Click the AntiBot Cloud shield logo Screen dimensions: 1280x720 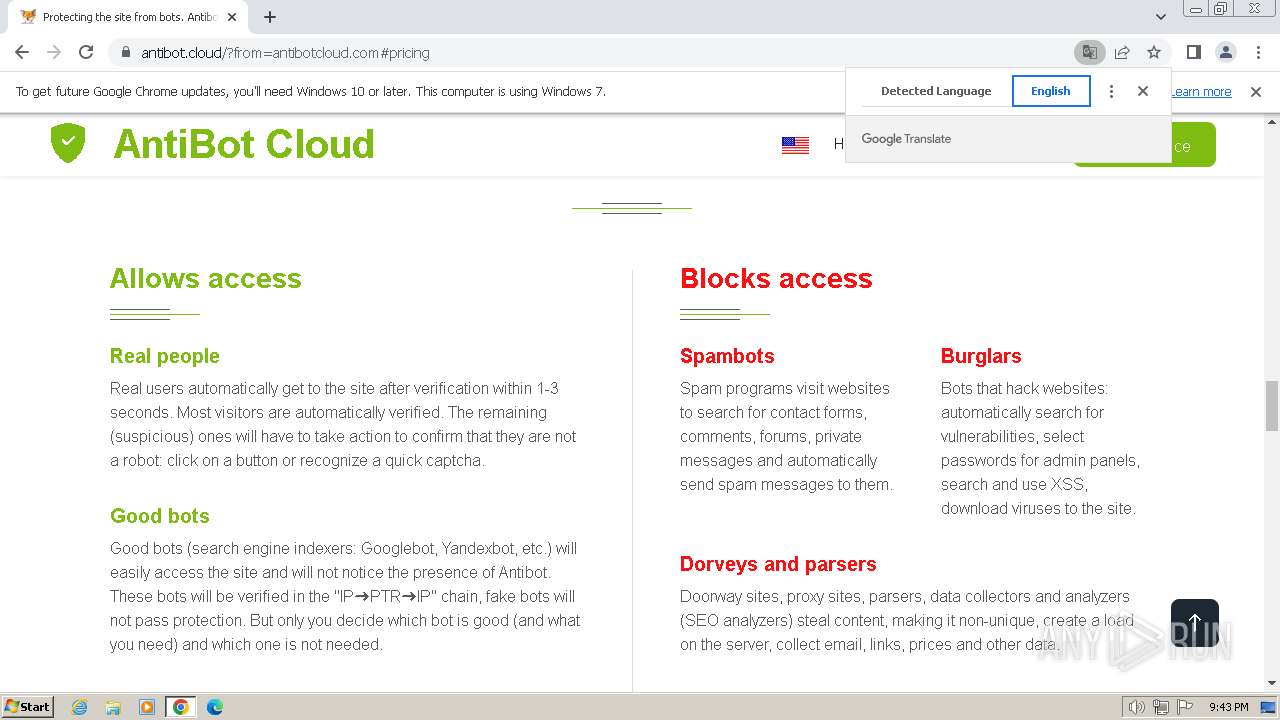68,143
